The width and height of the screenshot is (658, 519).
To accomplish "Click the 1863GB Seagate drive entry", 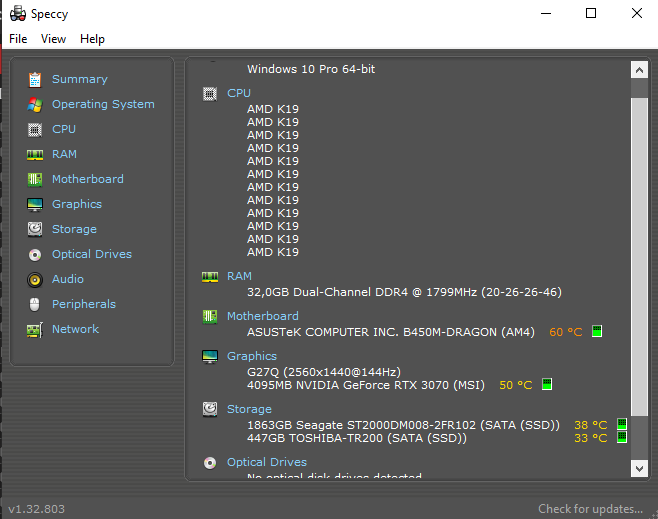I will 403,425.
